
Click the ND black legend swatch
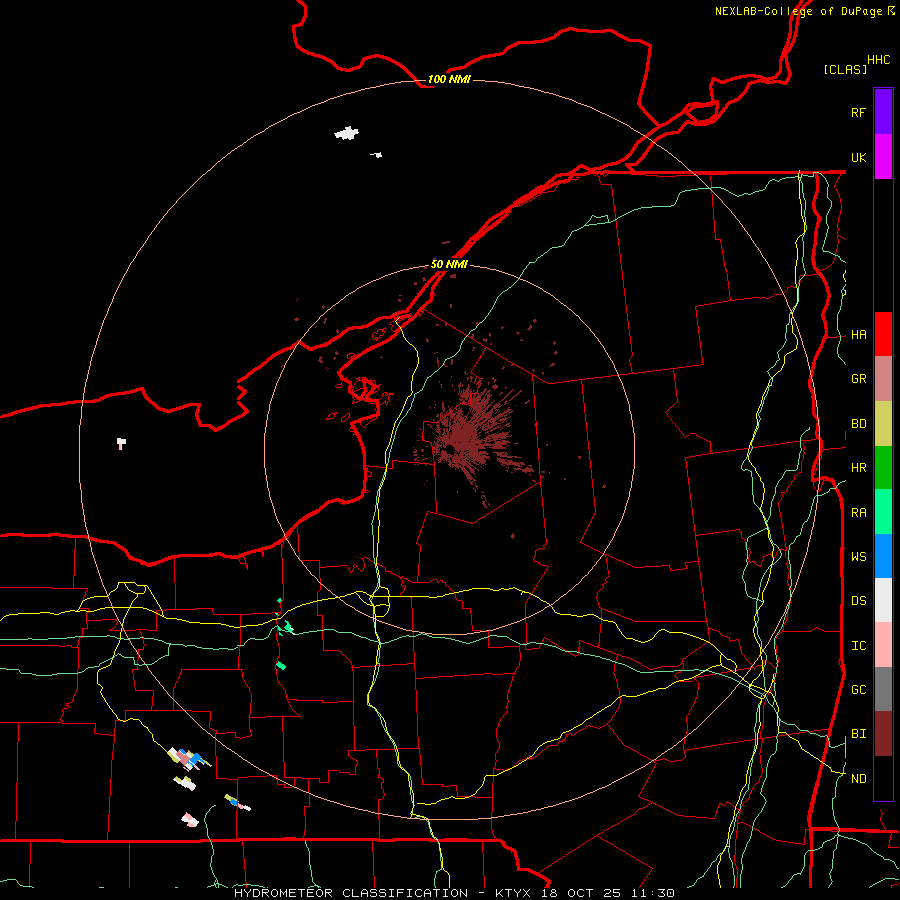click(883, 778)
